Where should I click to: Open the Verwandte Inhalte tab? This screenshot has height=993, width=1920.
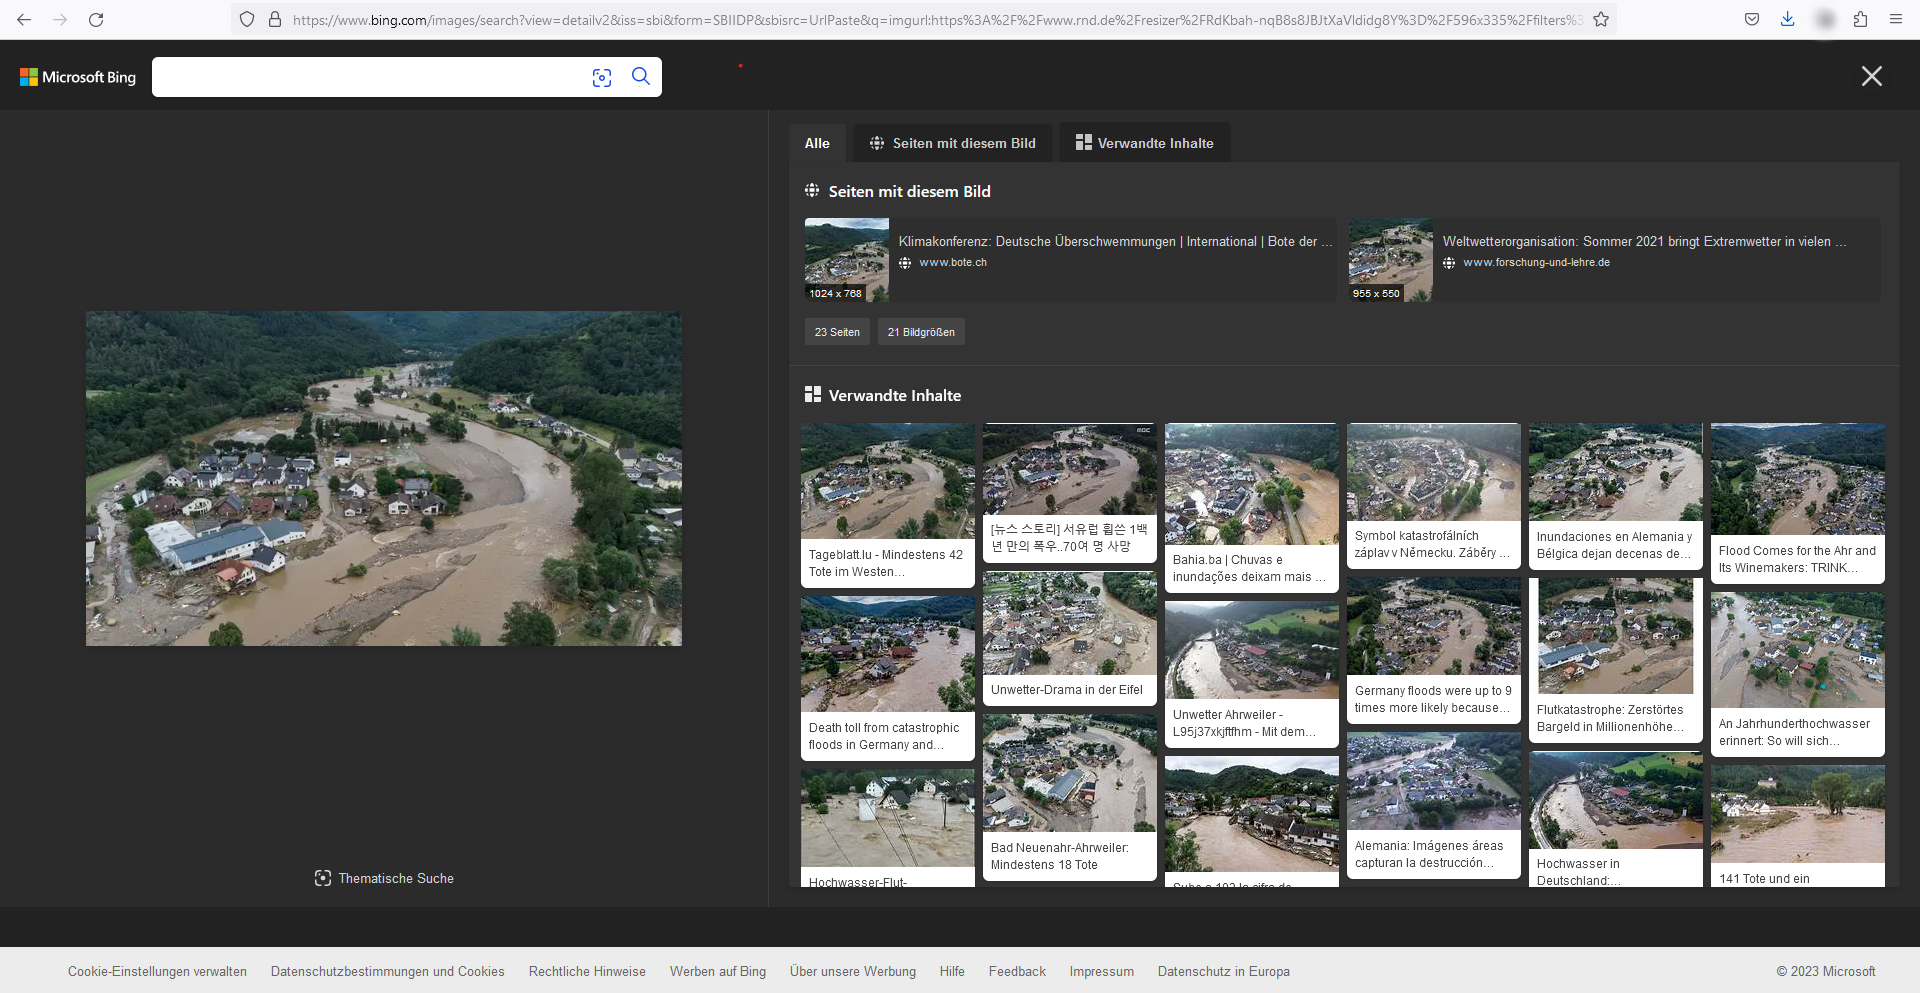coord(1144,143)
